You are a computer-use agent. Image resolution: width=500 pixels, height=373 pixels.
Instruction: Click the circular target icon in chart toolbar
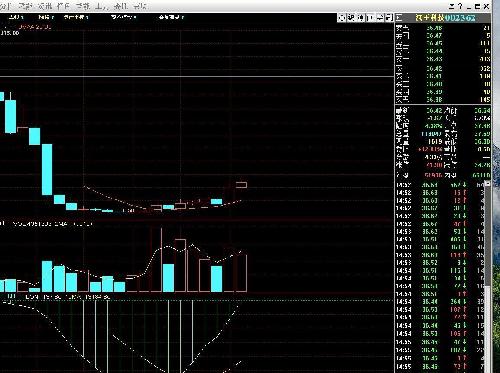pyautogui.click(x=342, y=18)
